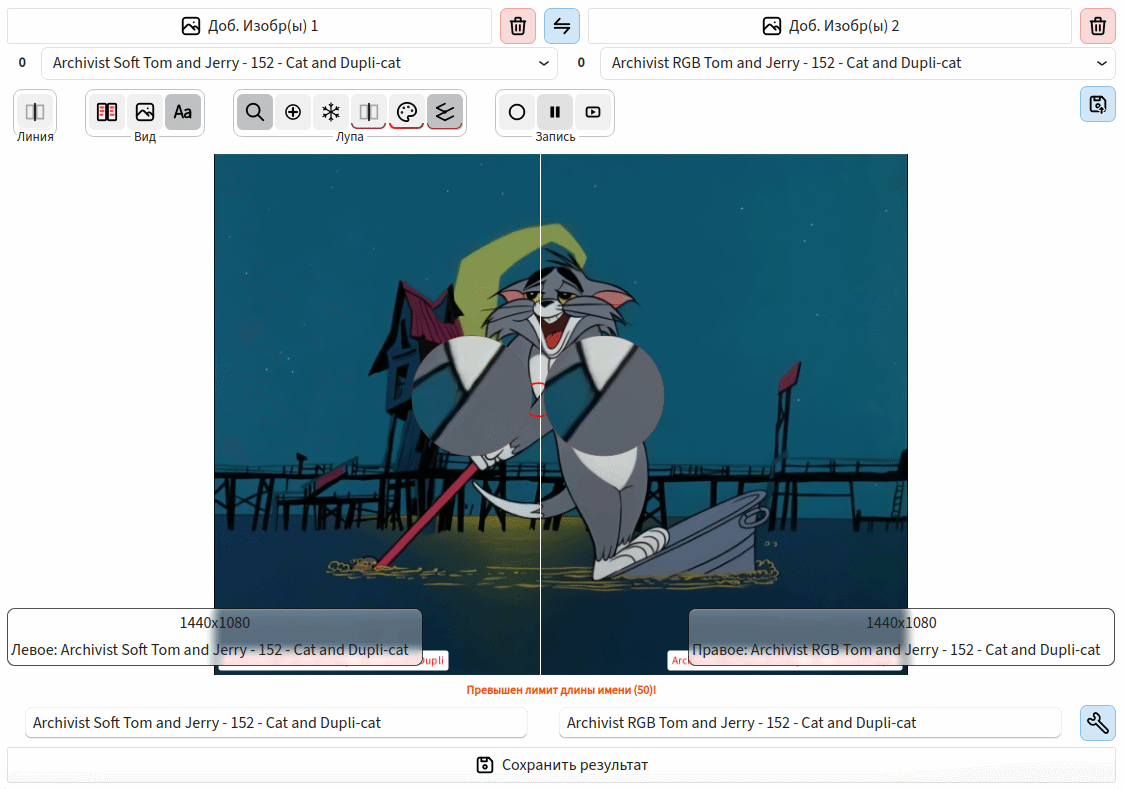
Task: Open settings with the wrench icon
Action: 1097,722
